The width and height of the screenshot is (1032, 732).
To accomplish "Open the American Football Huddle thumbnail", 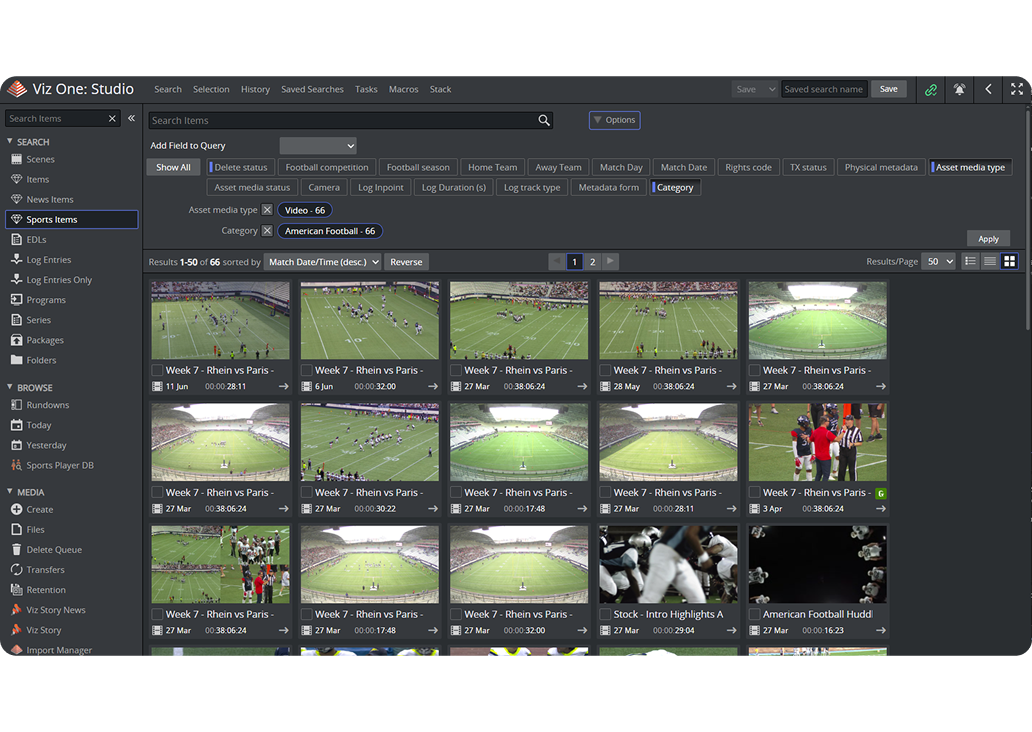I will click(x=817, y=565).
